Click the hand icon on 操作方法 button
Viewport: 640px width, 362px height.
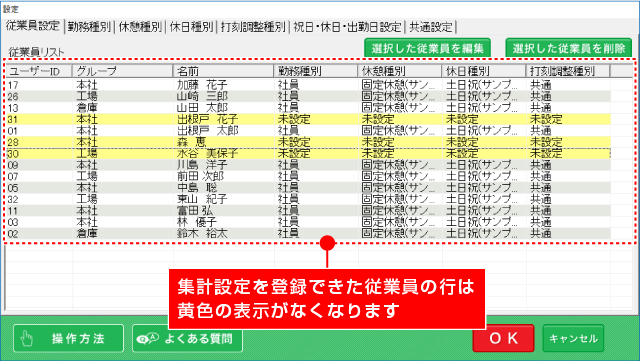click(27, 338)
